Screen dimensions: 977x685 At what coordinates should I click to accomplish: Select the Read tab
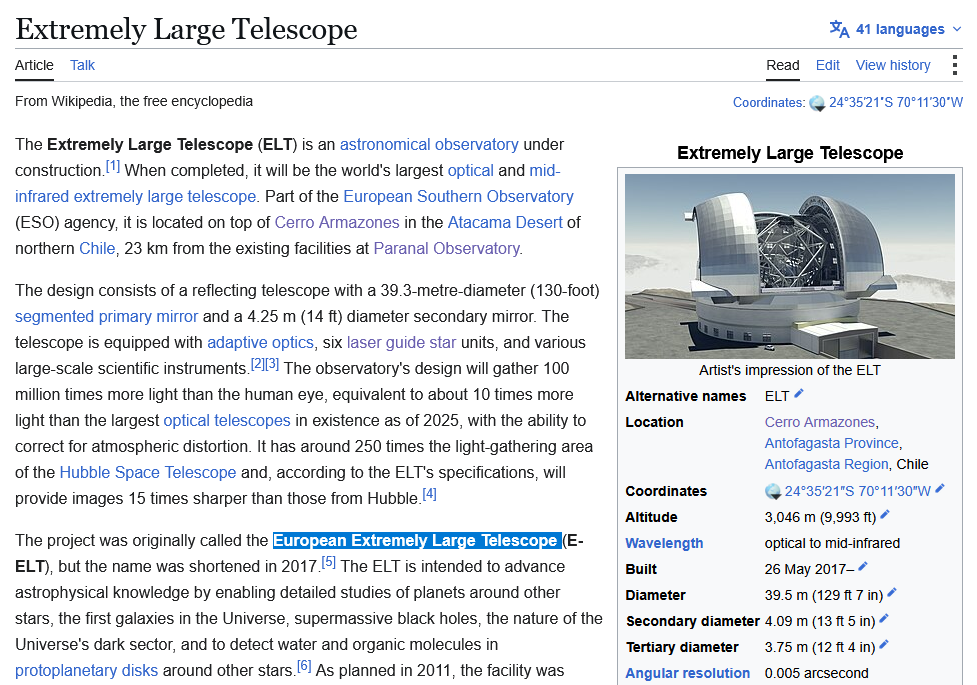click(x=783, y=65)
